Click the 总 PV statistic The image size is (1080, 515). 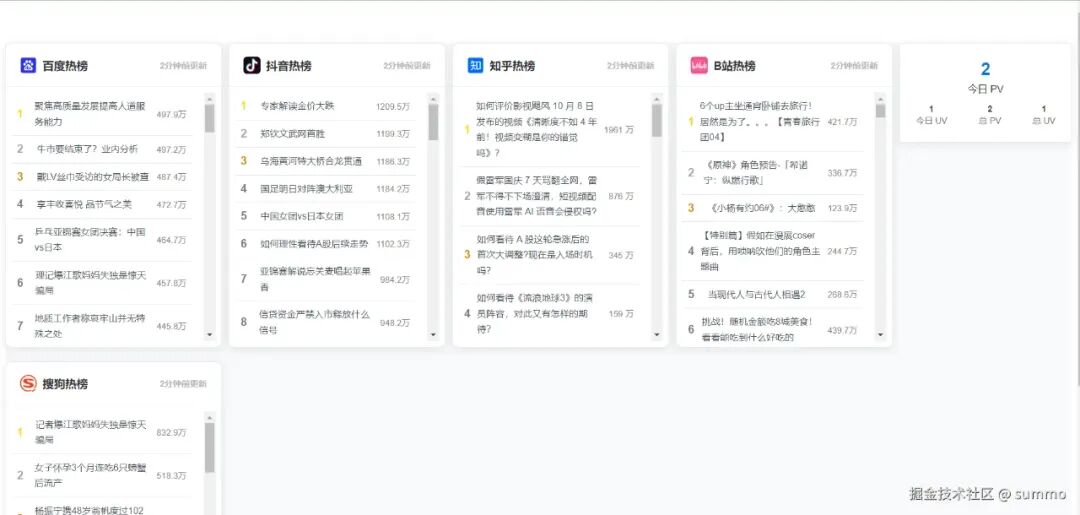[990, 115]
